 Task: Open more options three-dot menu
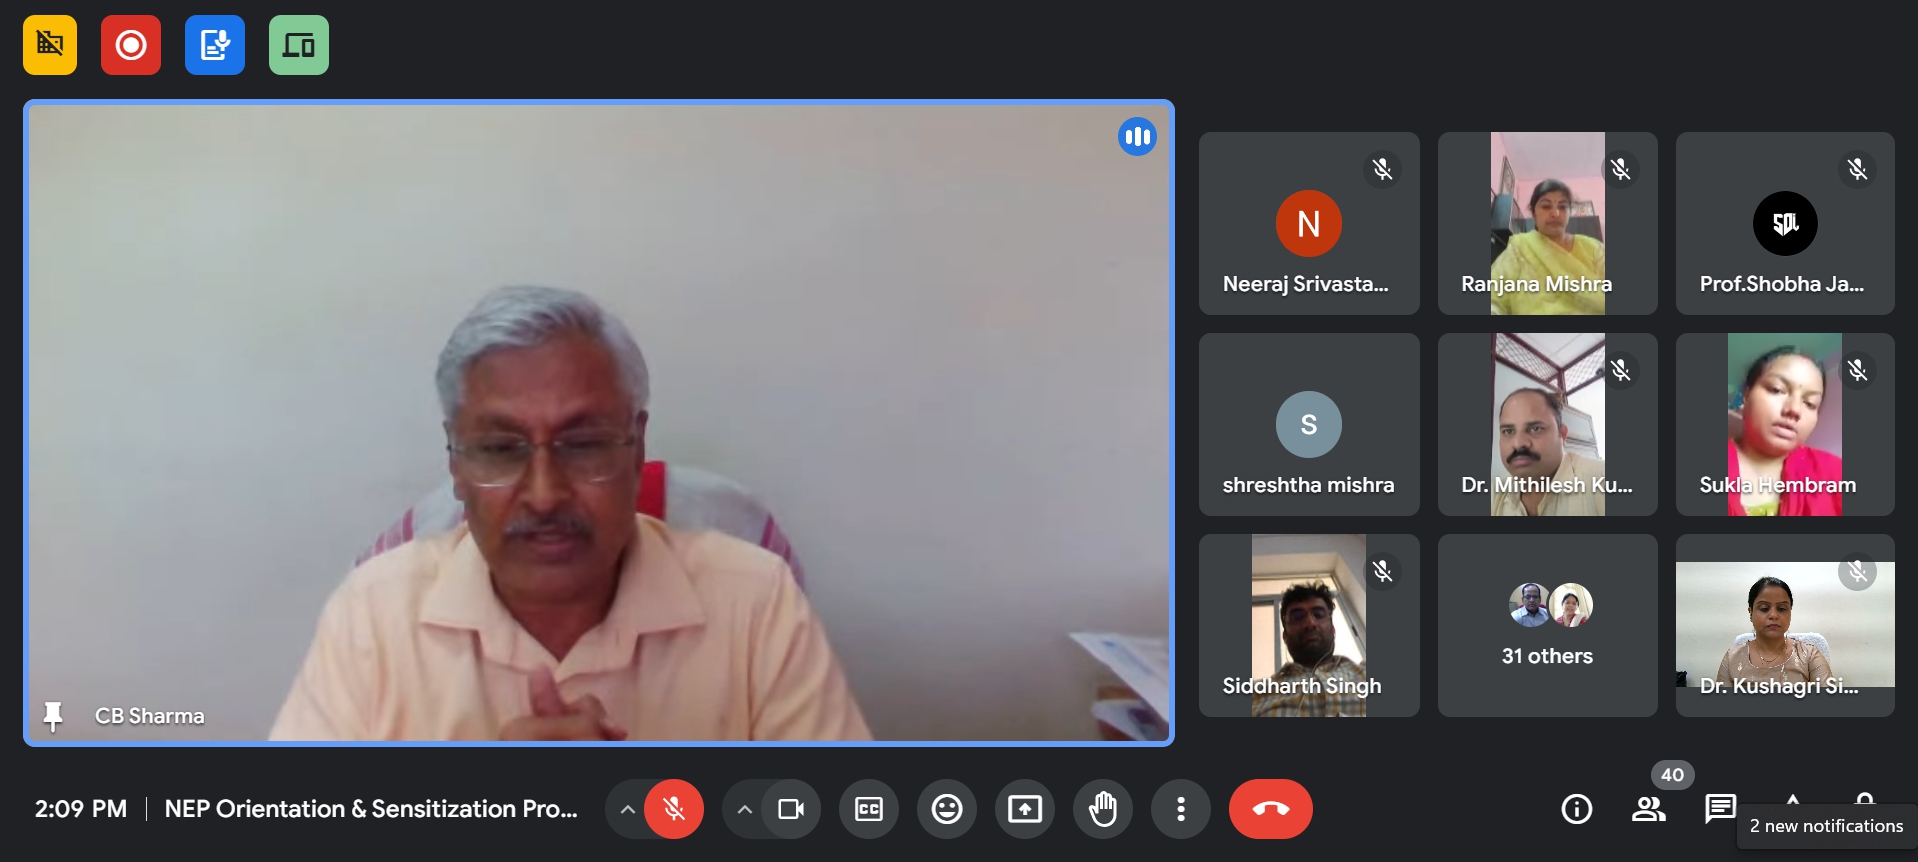[x=1181, y=809]
